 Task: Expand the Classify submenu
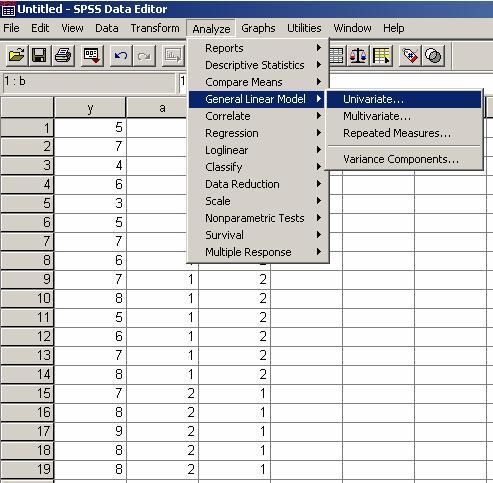click(x=258, y=167)
